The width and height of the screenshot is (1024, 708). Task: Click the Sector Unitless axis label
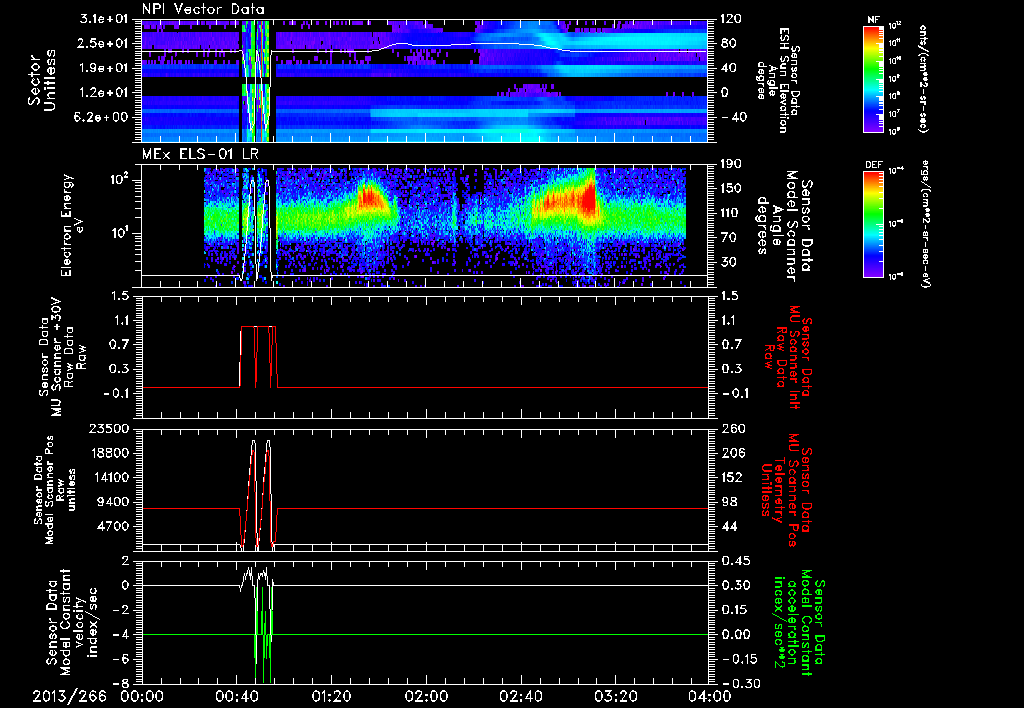42,80
